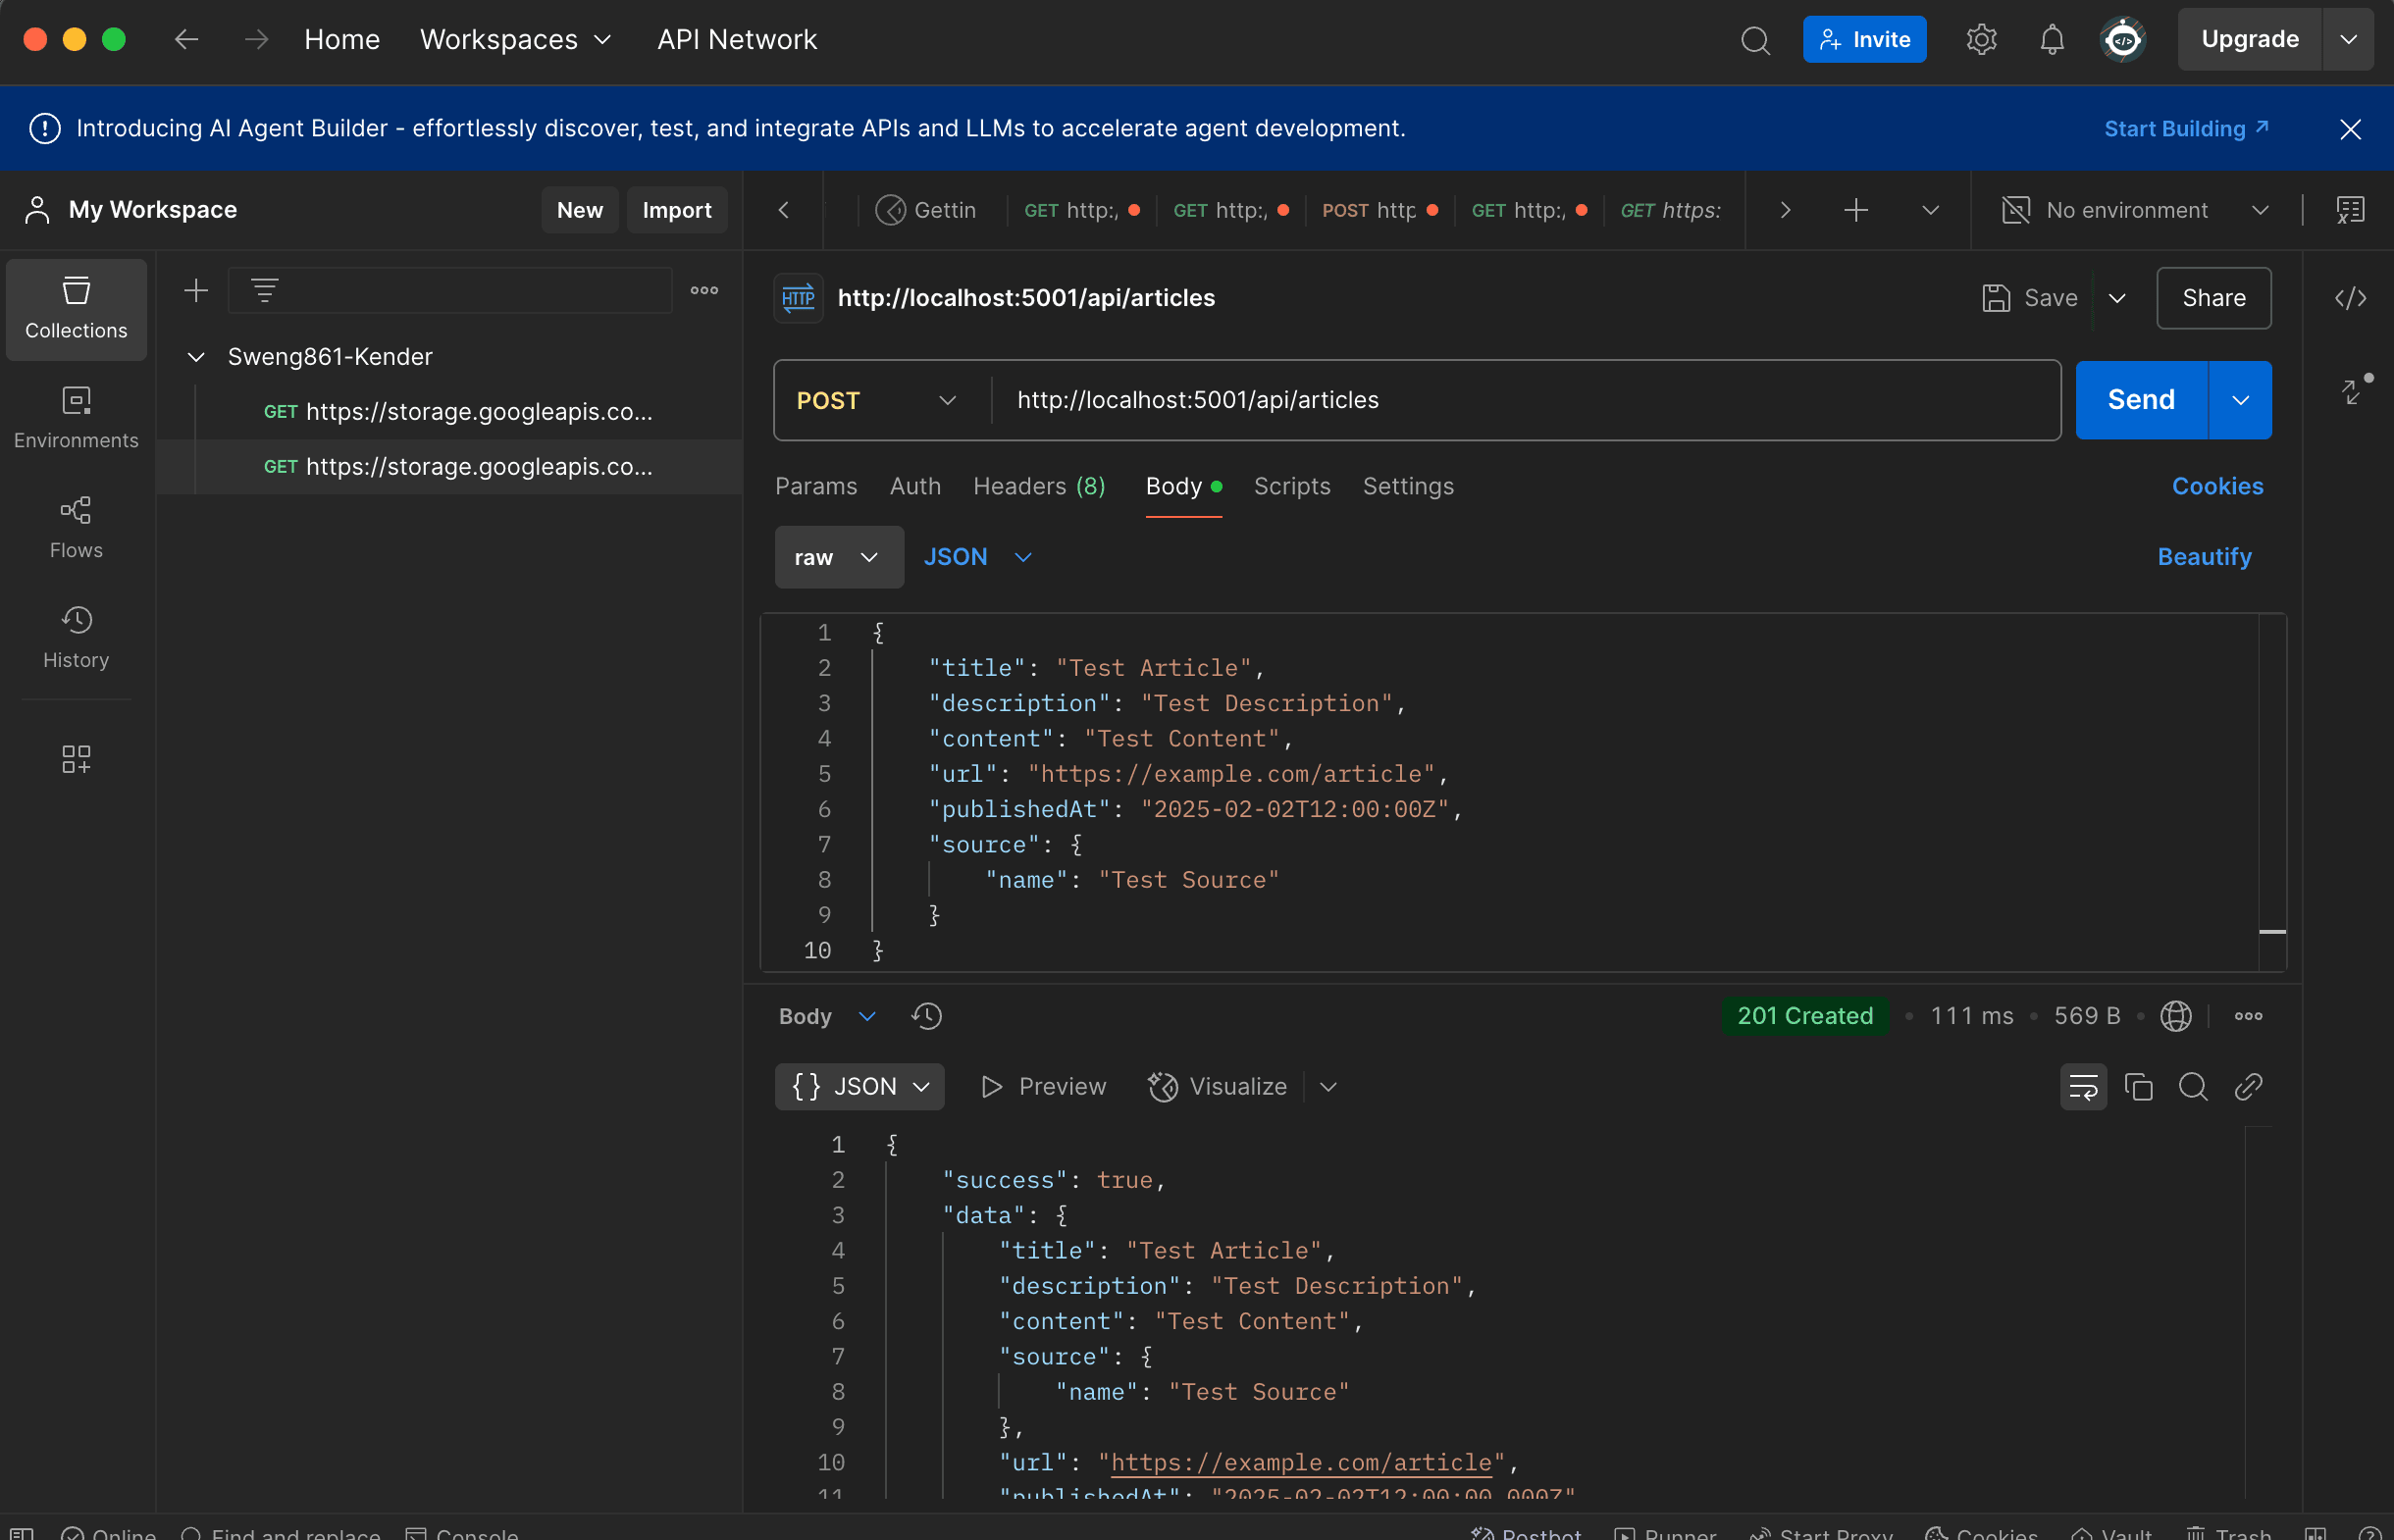Open the Flows sidebar panel
The width and height of the screenshot is (2394, 1540).
[76, 529]
